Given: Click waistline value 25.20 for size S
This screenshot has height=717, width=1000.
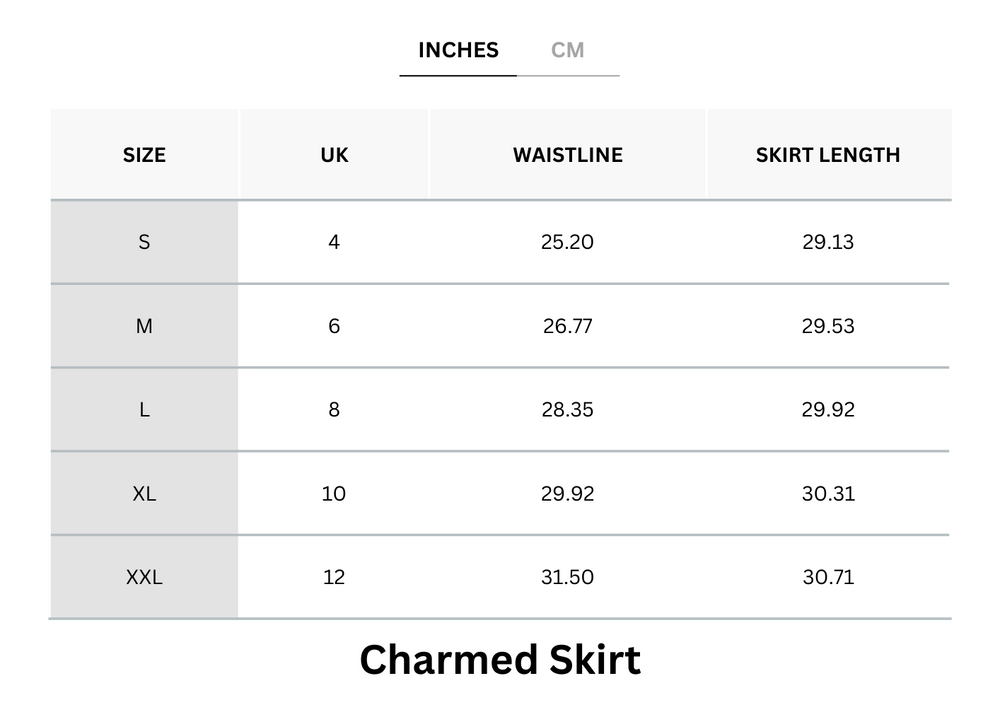Looking at the screenshot, I should pos(568,241).
